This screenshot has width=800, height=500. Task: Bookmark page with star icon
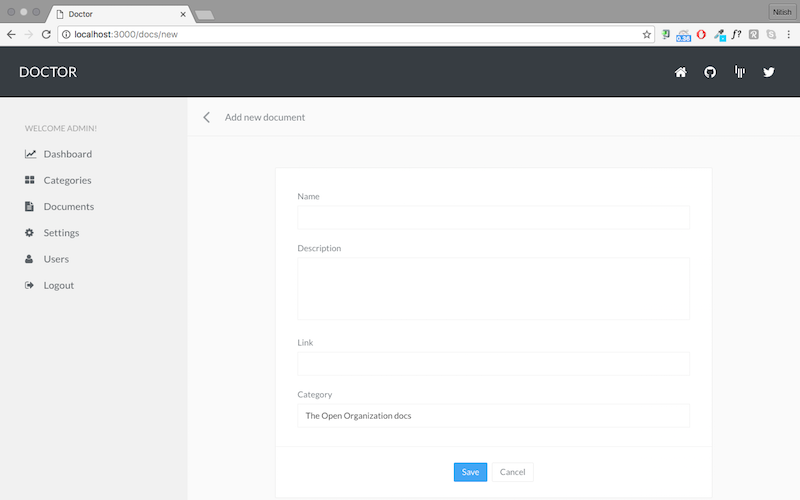[646, 35]
